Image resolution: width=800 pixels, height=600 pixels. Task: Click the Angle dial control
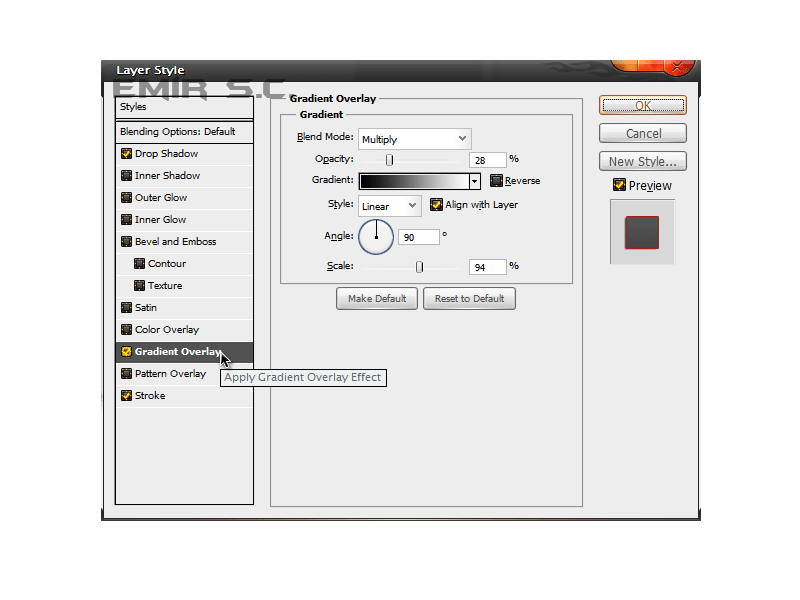(376, 237)
